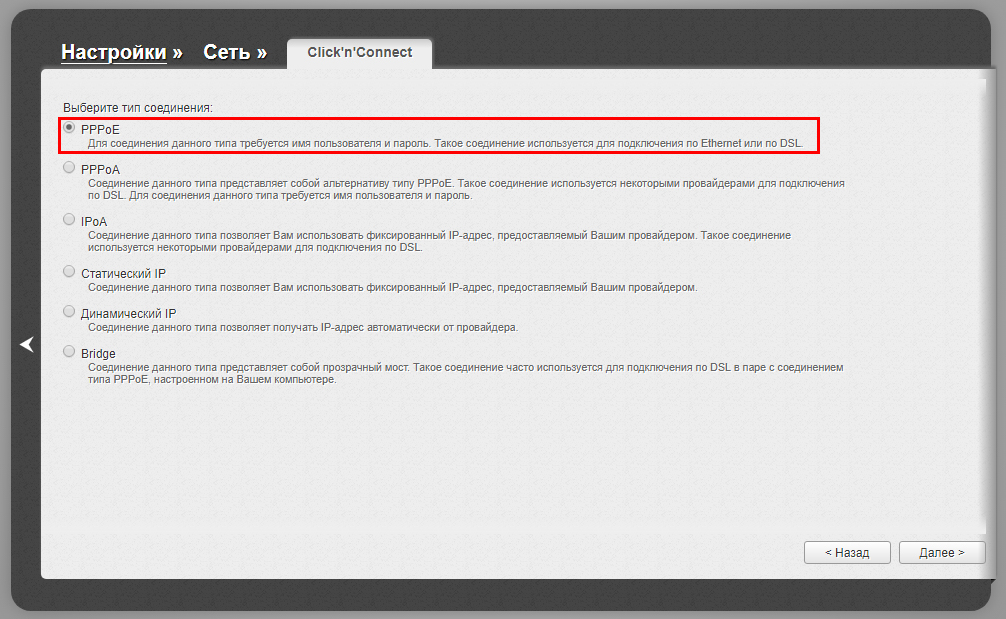Click the description about автоматически от провайдера
The height and width of the screenshot is (619, 1006).
303,327
